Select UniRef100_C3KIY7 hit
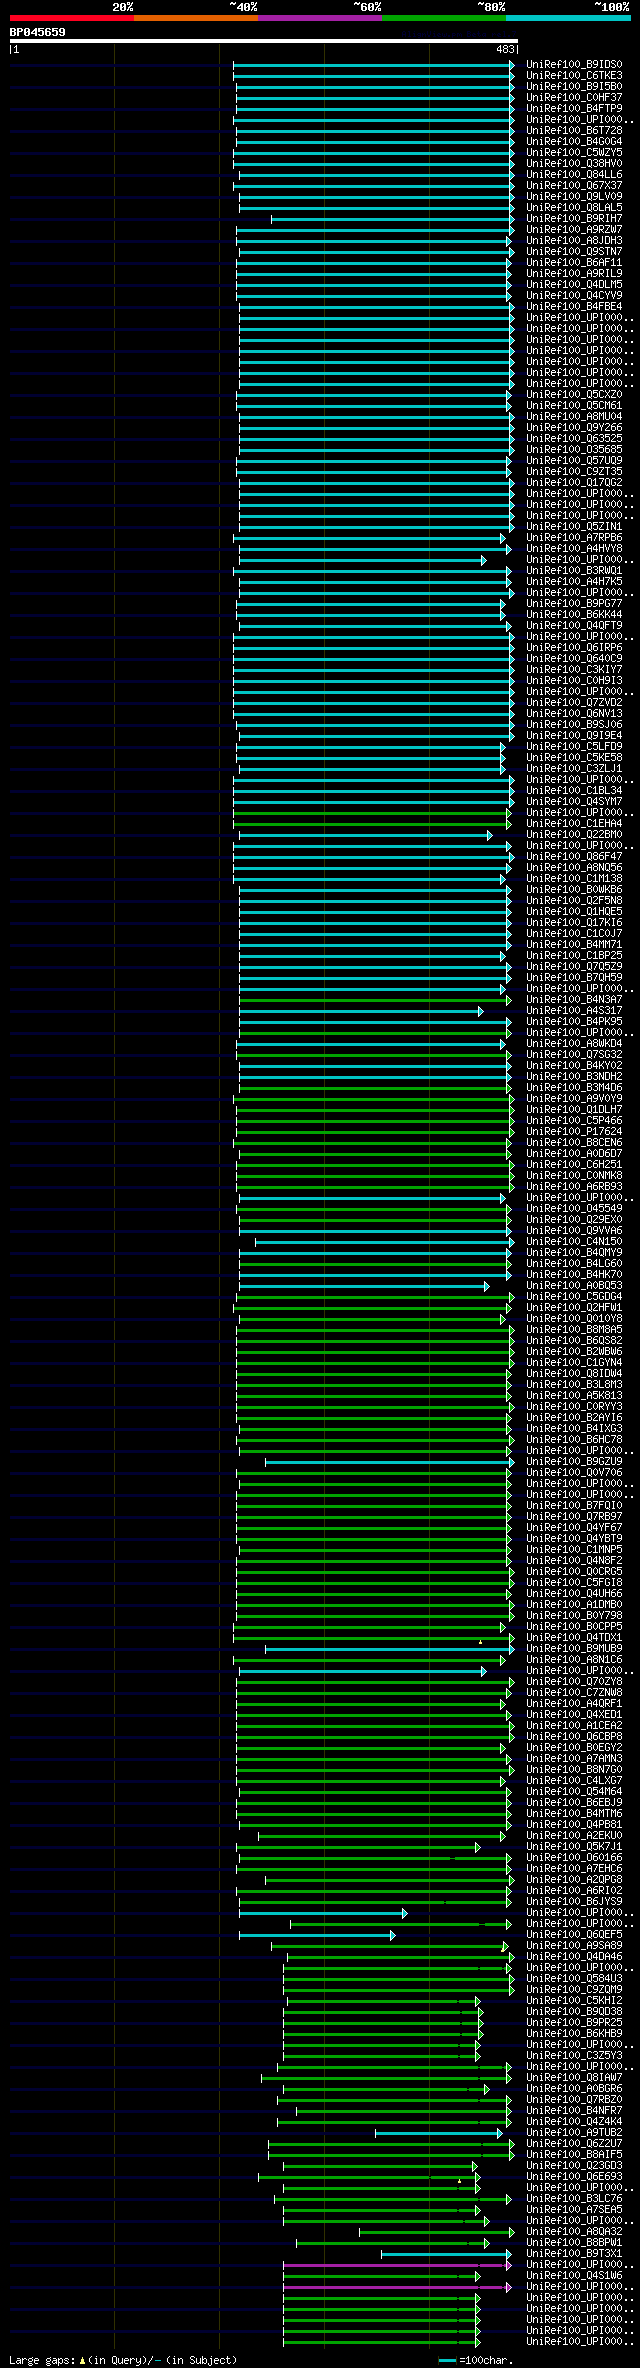 [574, 669]
